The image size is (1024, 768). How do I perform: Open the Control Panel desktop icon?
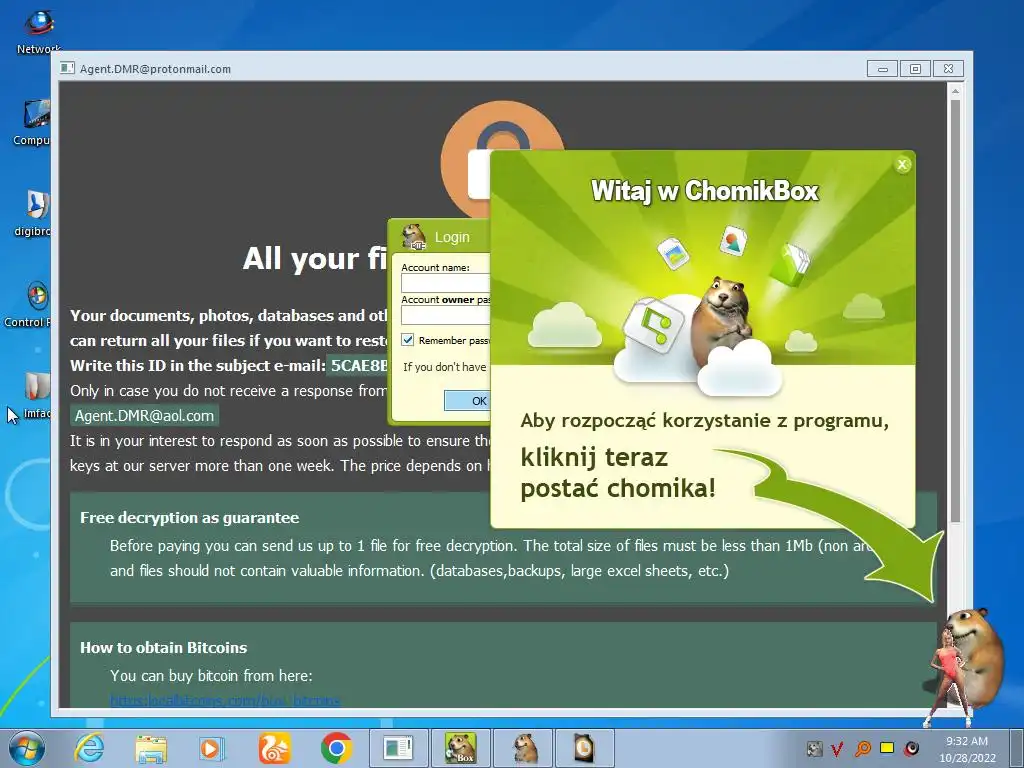point(27,304)
